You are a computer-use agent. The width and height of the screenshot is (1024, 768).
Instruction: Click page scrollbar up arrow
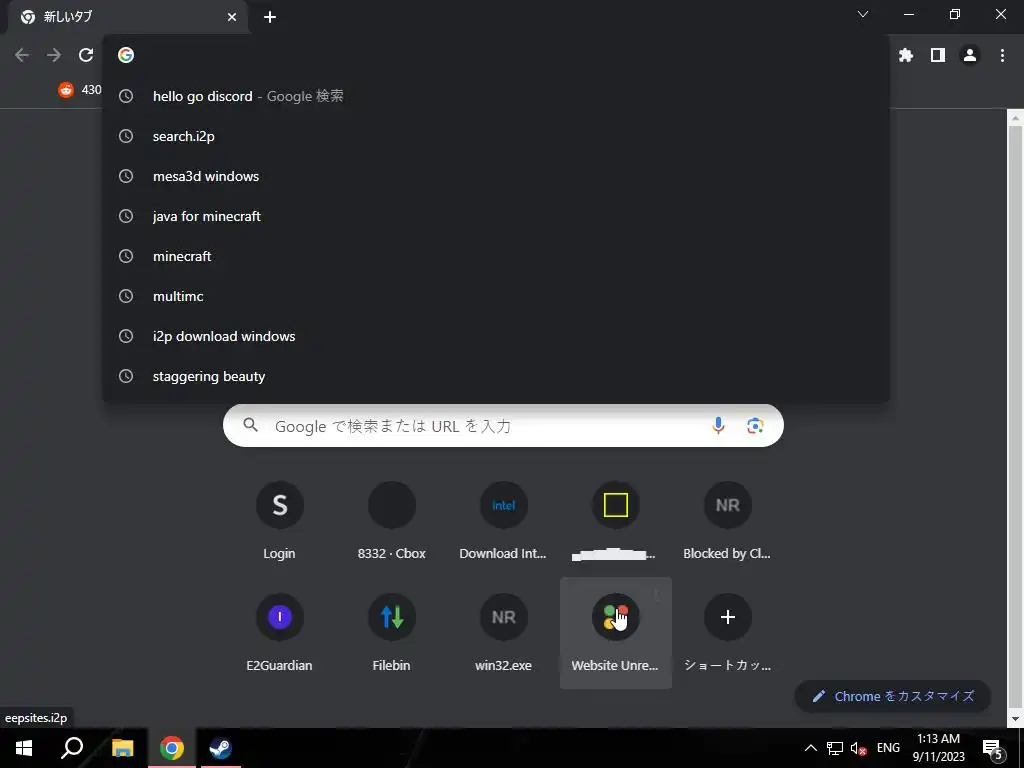[1016, 118]
